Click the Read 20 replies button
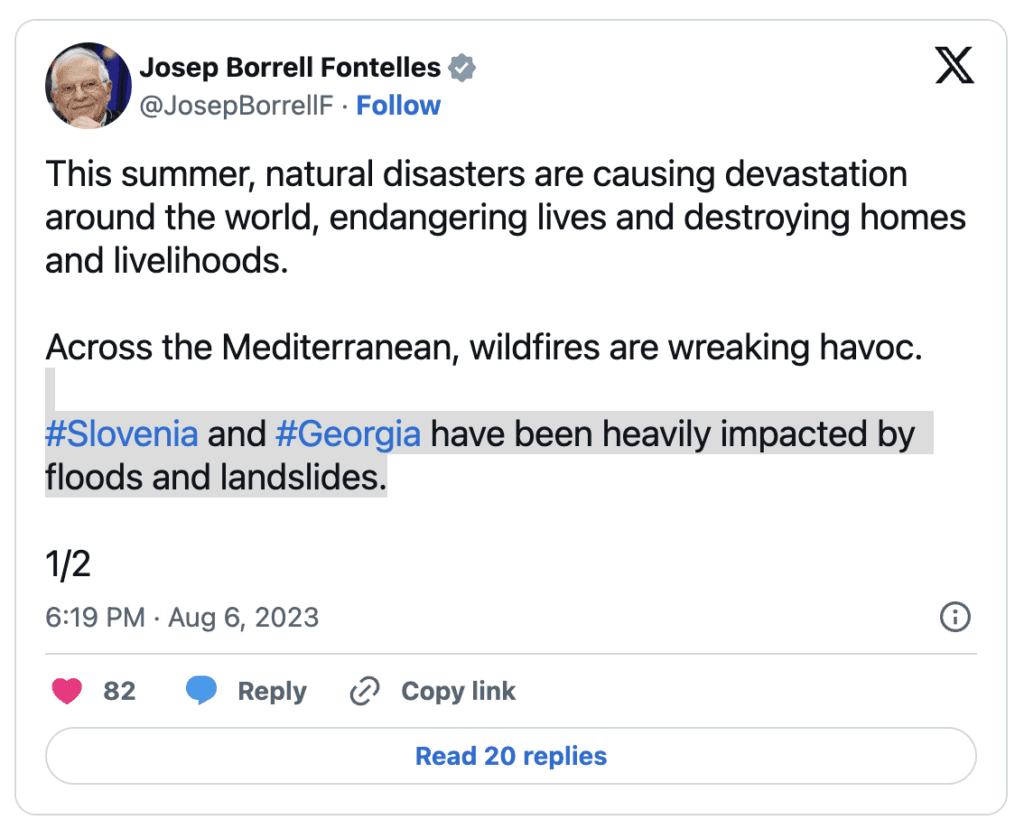This screenshot has width=1024, height=829. click(x=511, y=756)
